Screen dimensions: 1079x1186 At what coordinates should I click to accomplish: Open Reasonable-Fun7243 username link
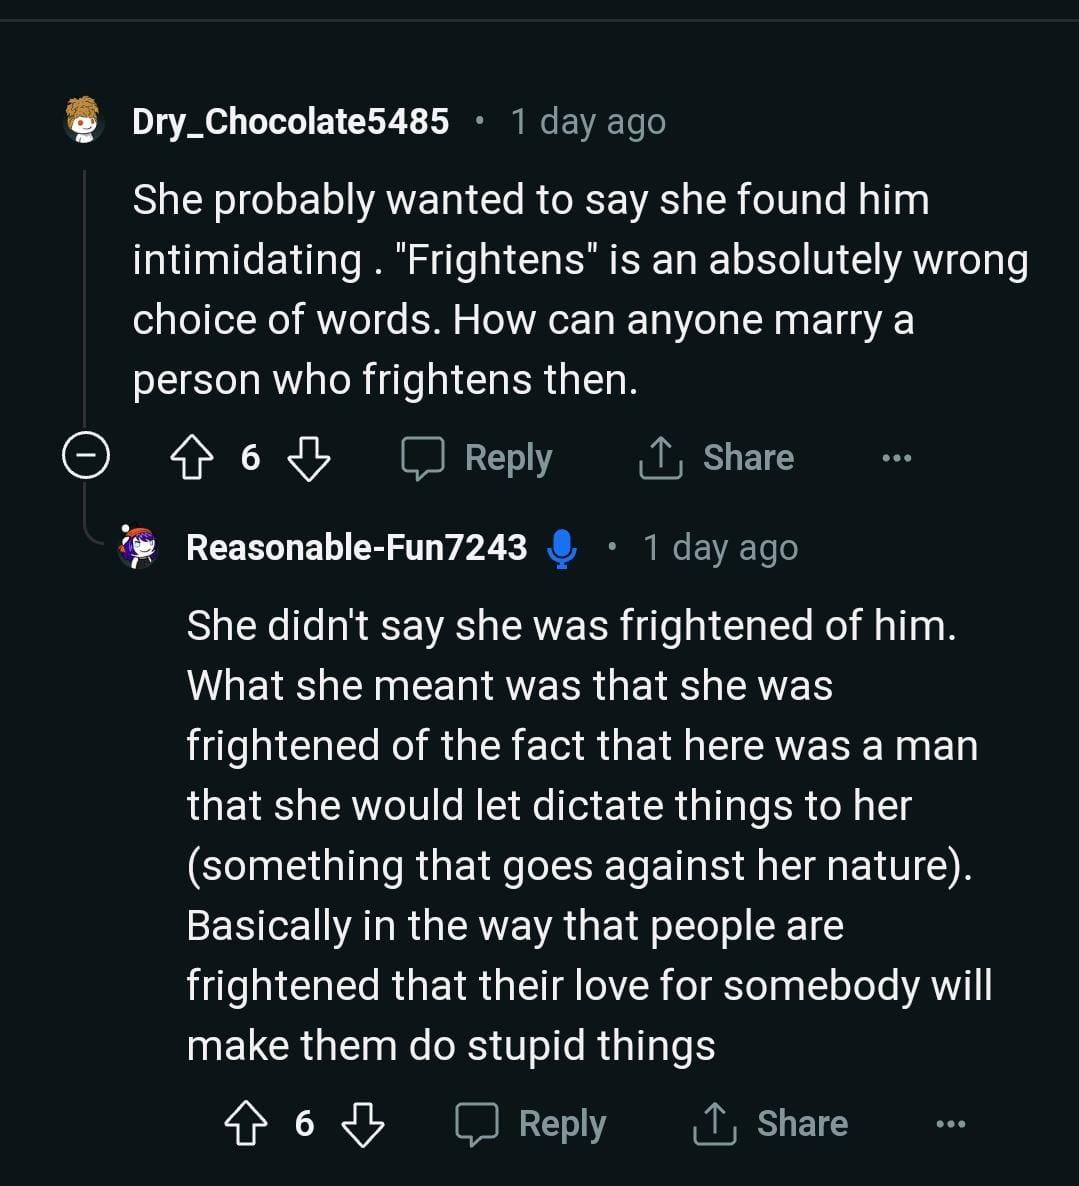pos(356,548)
